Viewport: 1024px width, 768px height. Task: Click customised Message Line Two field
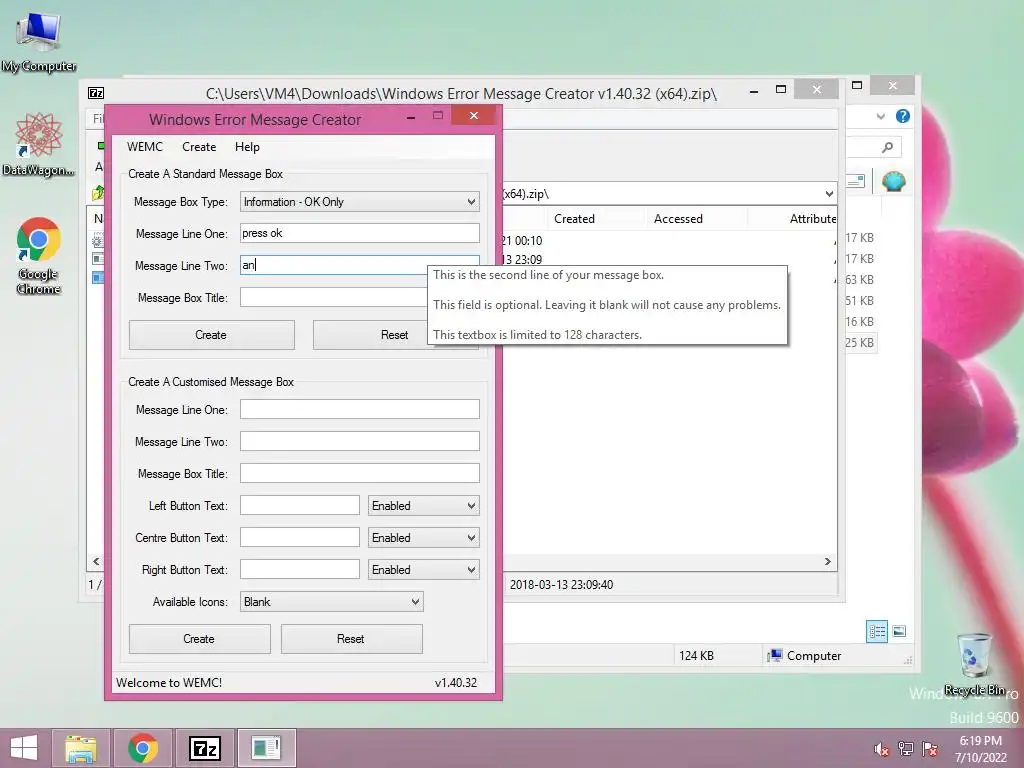pos(359,441)
